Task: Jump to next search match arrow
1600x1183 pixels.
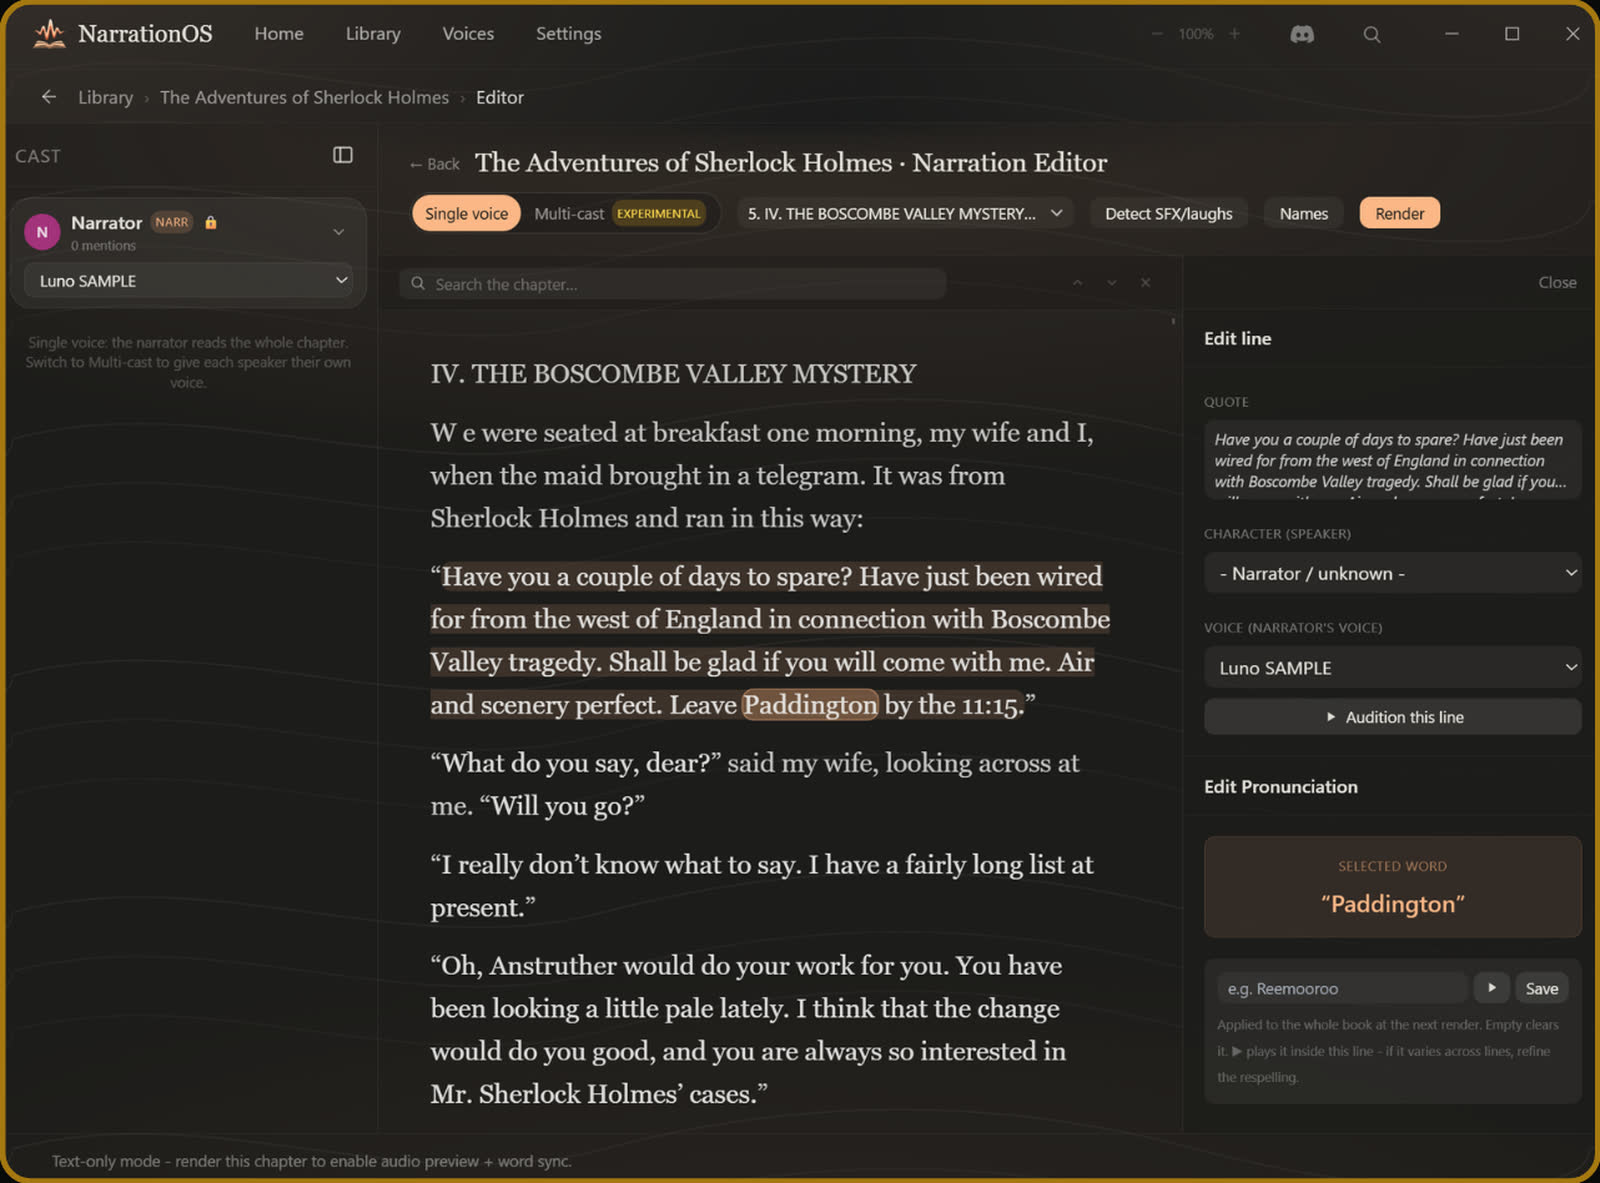Action: tap(1111, 283)
